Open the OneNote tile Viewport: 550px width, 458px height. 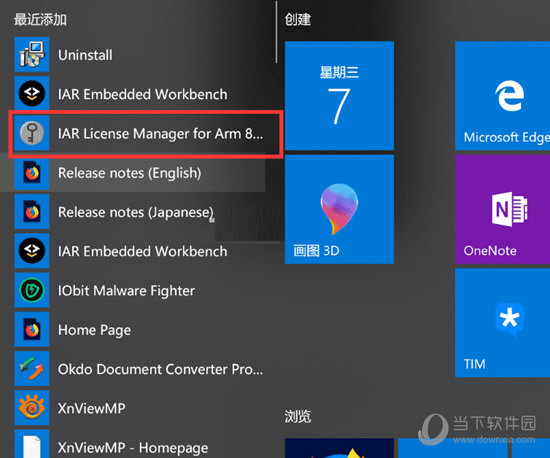click(x=502, y=209)
